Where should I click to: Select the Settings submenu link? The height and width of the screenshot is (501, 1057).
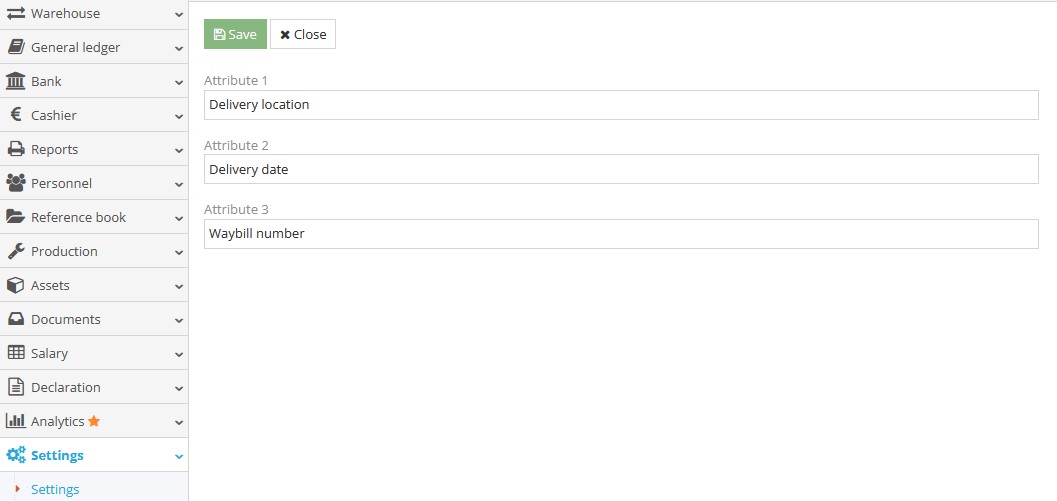coord(55,489)
